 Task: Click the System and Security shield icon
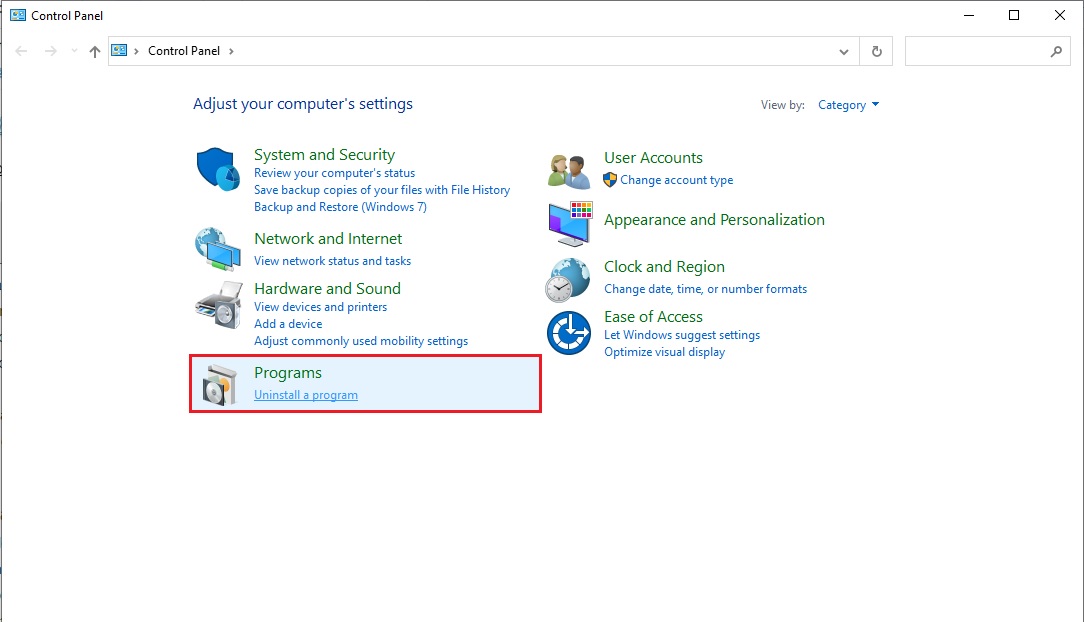[218, 169]
